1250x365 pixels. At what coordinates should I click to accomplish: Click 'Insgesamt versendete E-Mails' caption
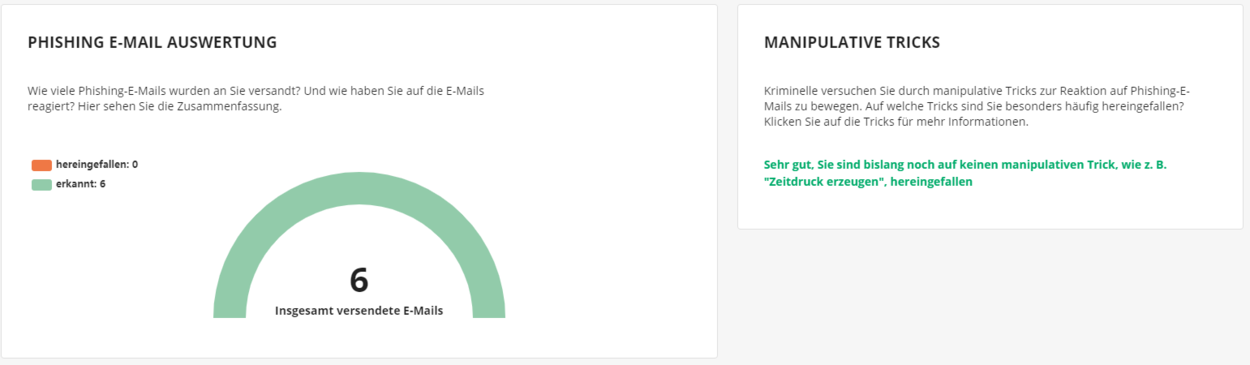[x=359, y=310]
